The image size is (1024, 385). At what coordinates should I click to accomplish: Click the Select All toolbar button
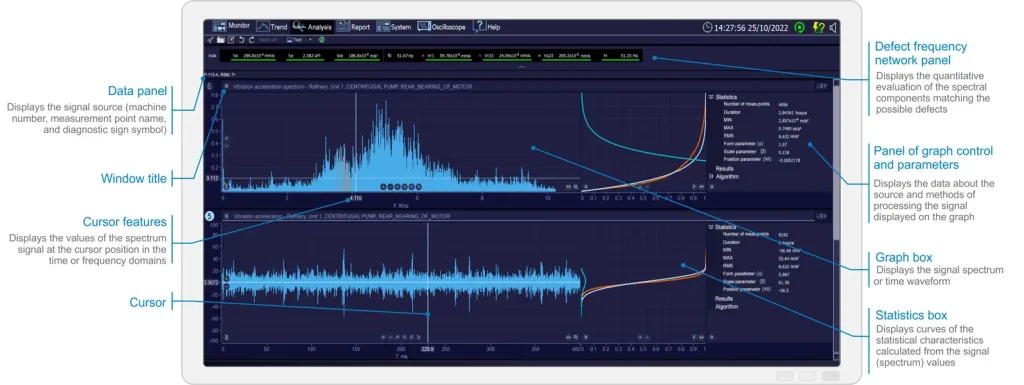268,40
